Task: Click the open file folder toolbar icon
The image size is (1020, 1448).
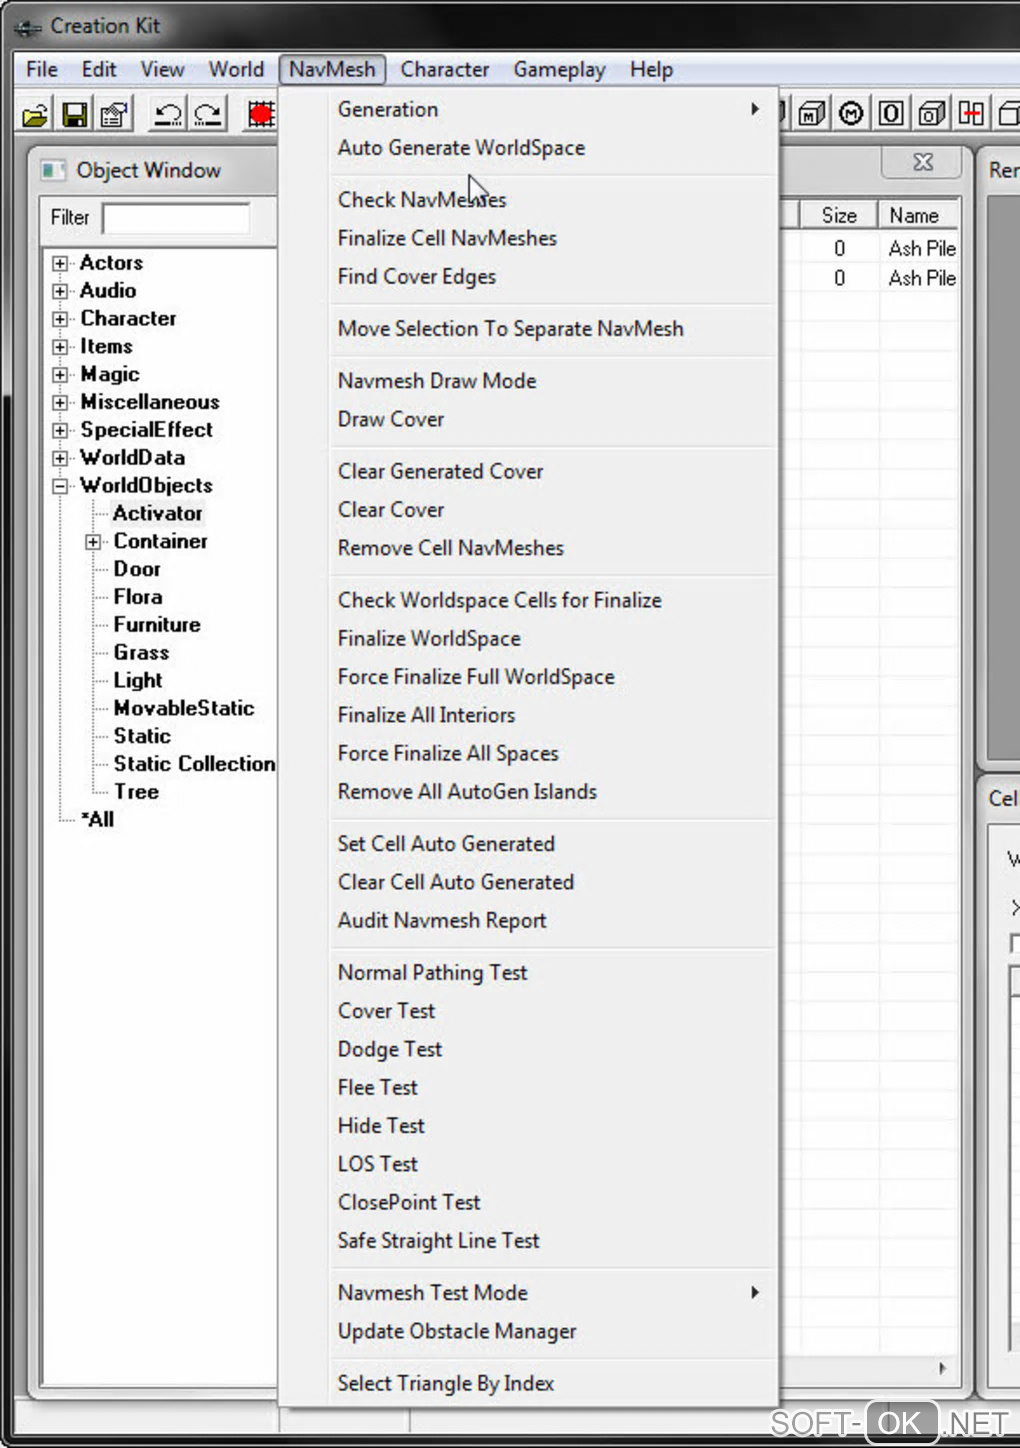Action: [x=35, y=115]
